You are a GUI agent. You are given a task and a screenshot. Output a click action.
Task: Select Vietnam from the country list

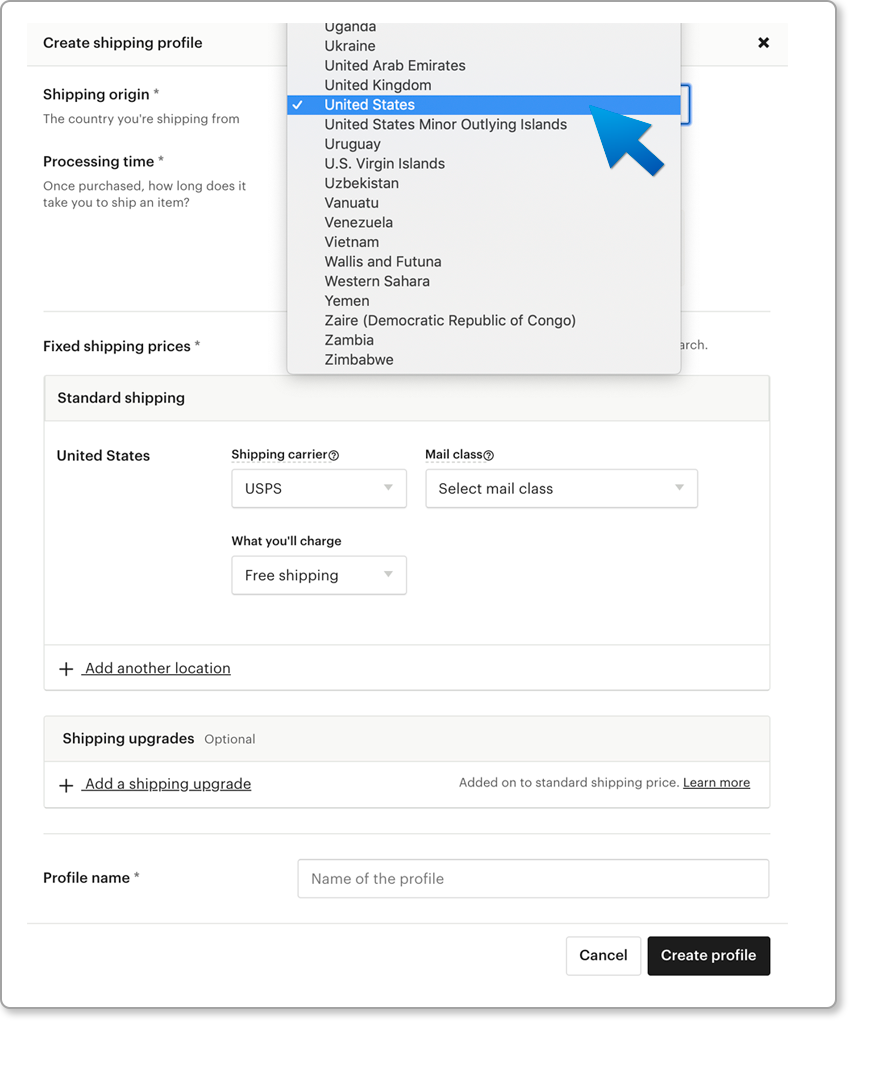(x=352, y=241)
